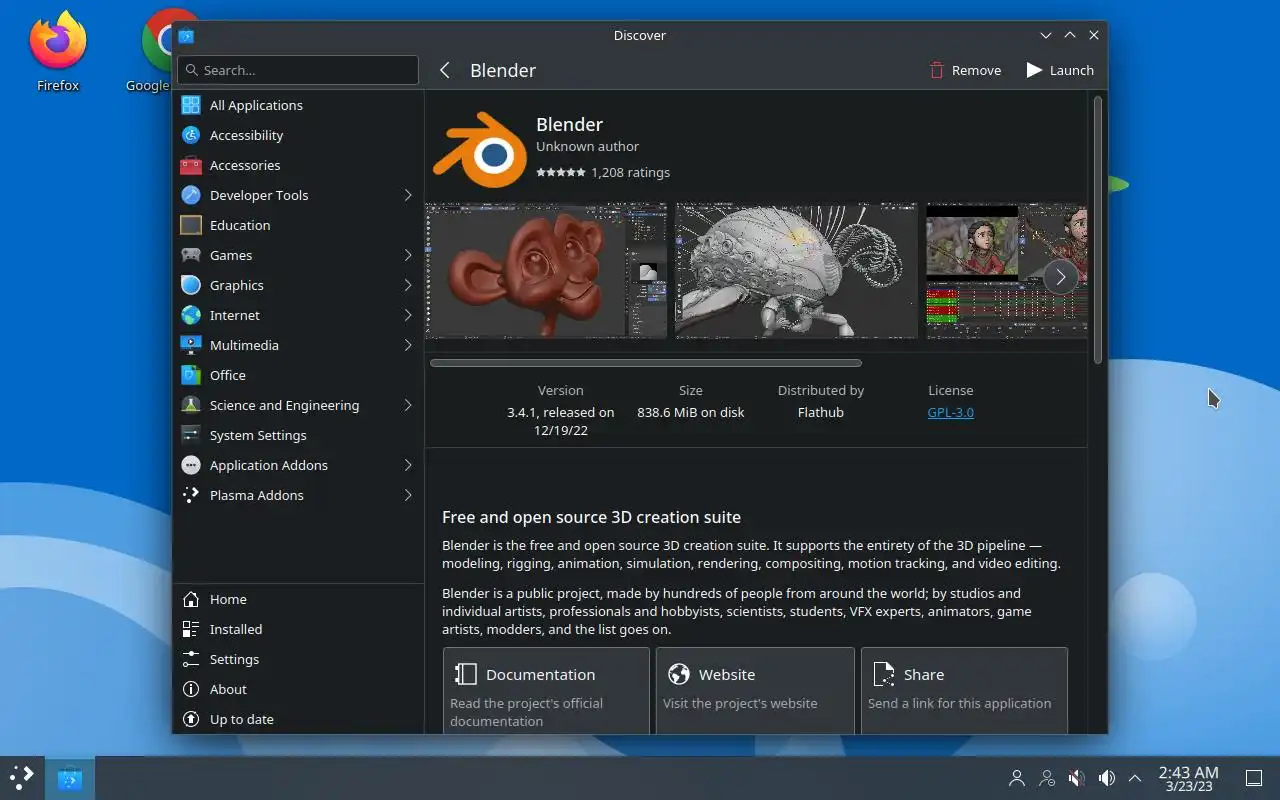Click the Internet globe icon
The image size is (1280, 800).
[x=191, y=315]
